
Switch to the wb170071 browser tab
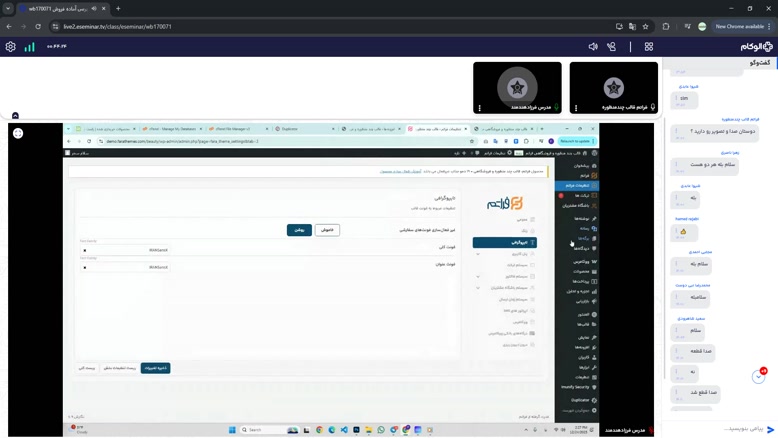[x=60, y=9]
